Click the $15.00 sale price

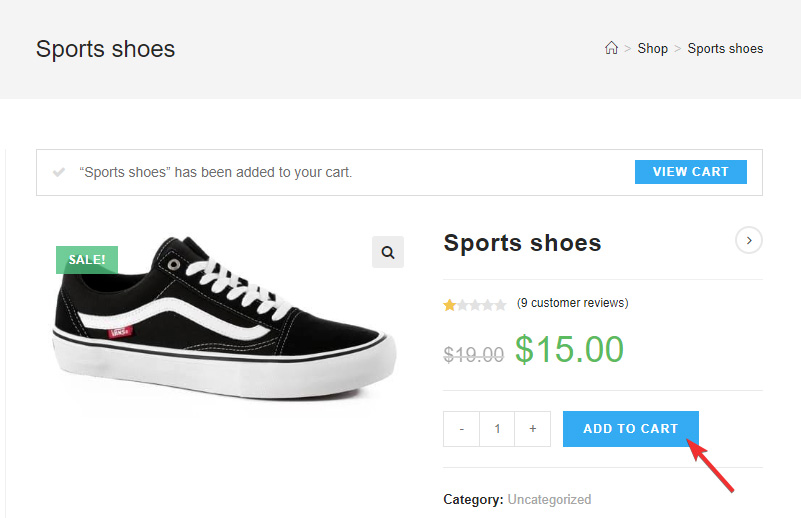pyautogui.click(x=569, y=349)
